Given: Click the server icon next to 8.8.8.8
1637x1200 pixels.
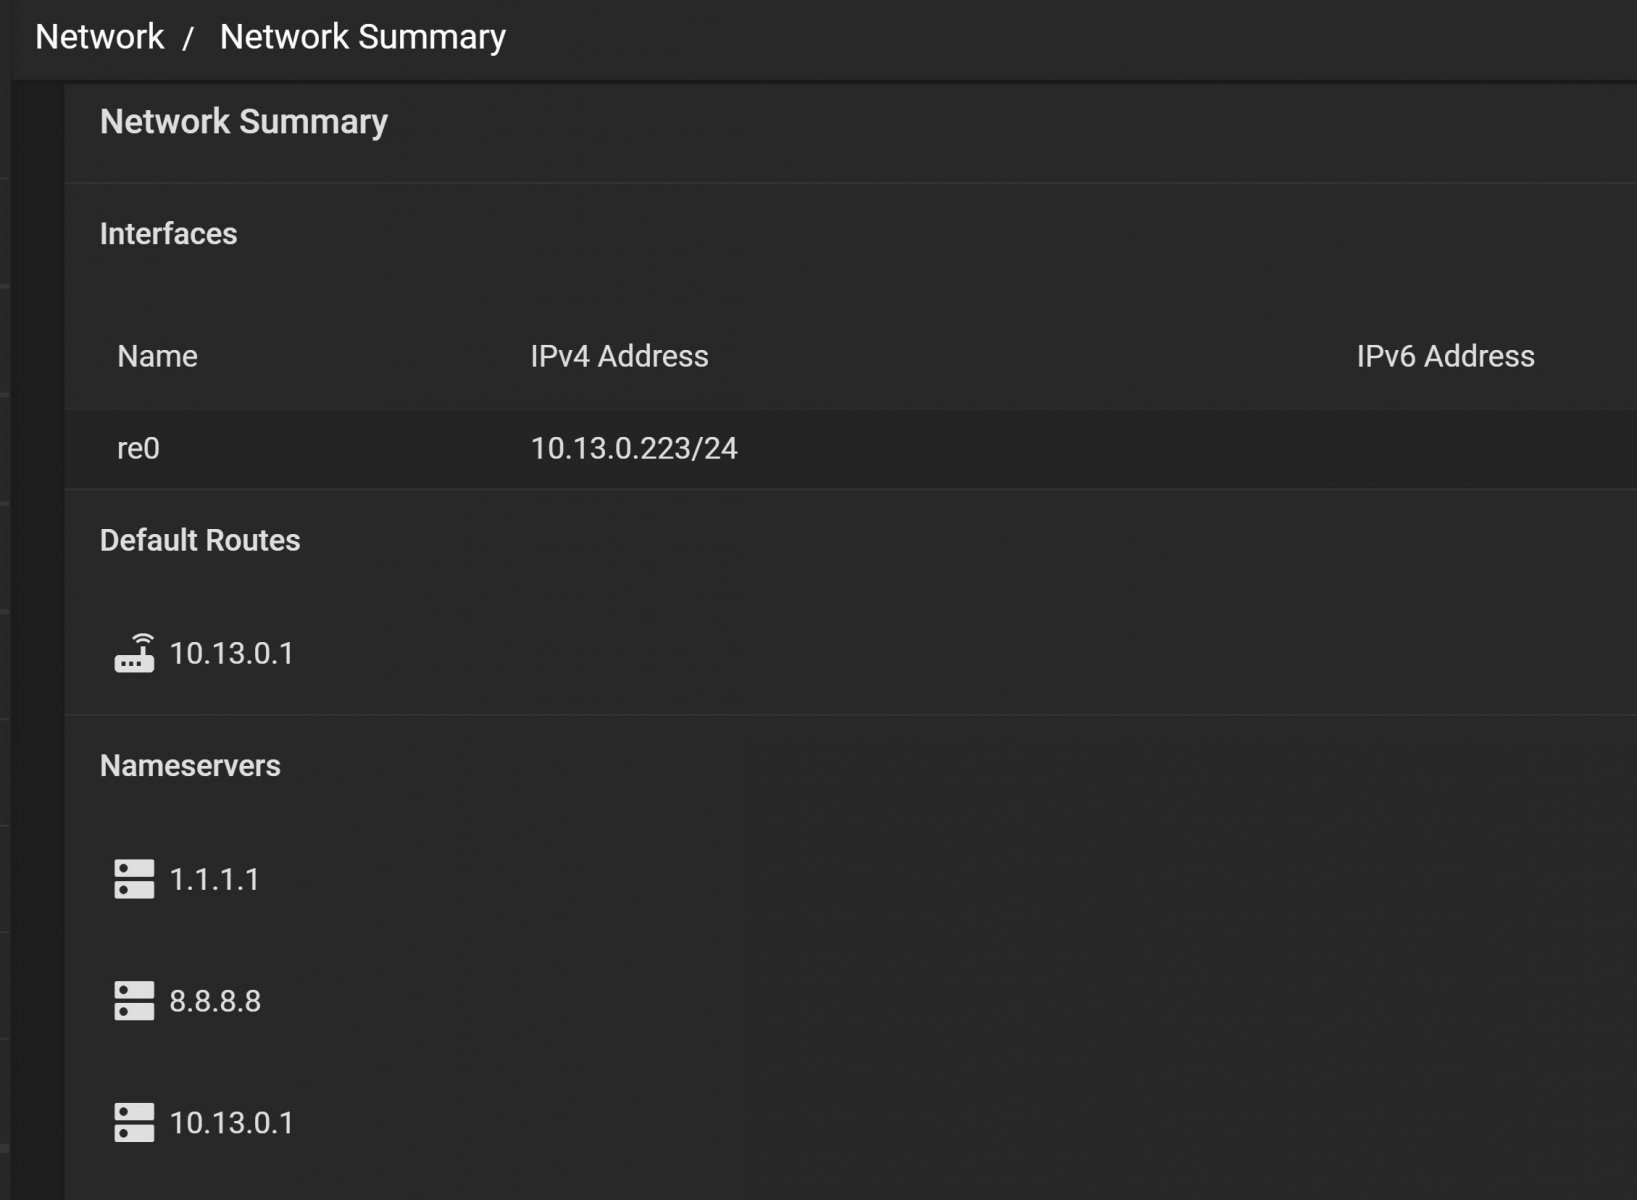Looking at the screenshot, I should (x=134, y=1000).
